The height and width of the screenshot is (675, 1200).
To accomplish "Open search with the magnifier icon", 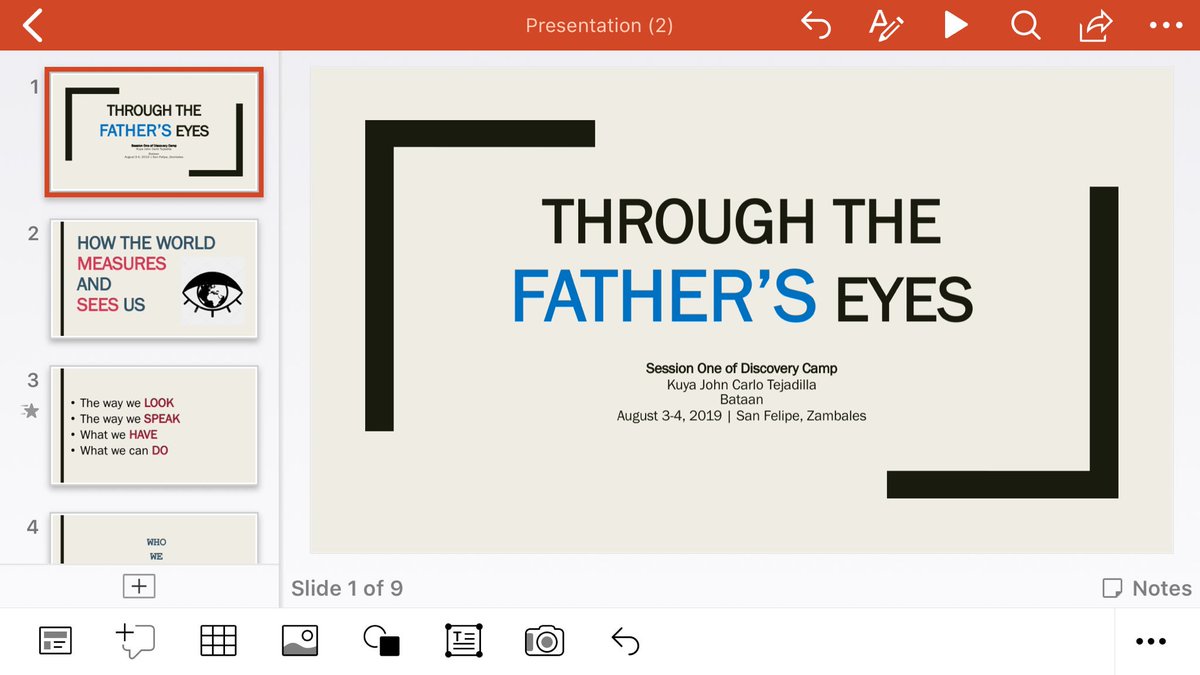I will tap(1026, 25).
